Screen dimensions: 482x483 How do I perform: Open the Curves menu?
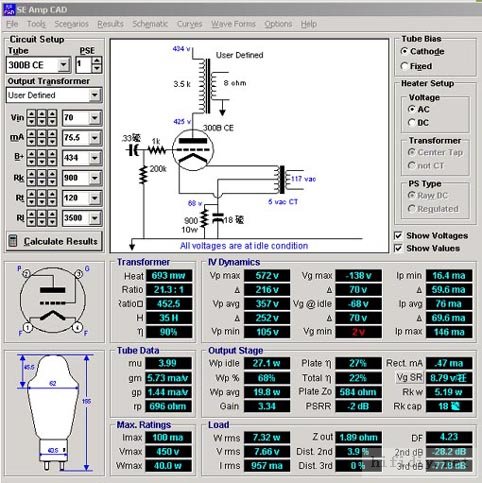coord(189,24)
